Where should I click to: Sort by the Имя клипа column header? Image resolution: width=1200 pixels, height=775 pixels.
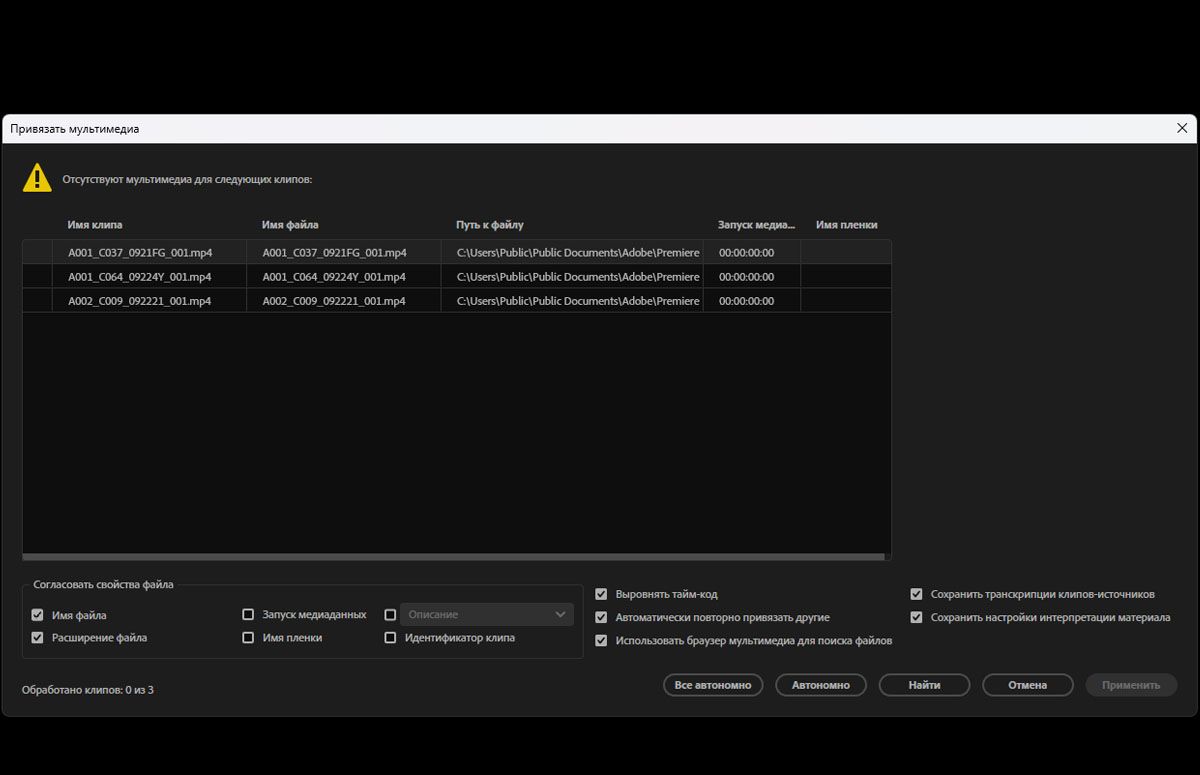(x=95, y=225)
